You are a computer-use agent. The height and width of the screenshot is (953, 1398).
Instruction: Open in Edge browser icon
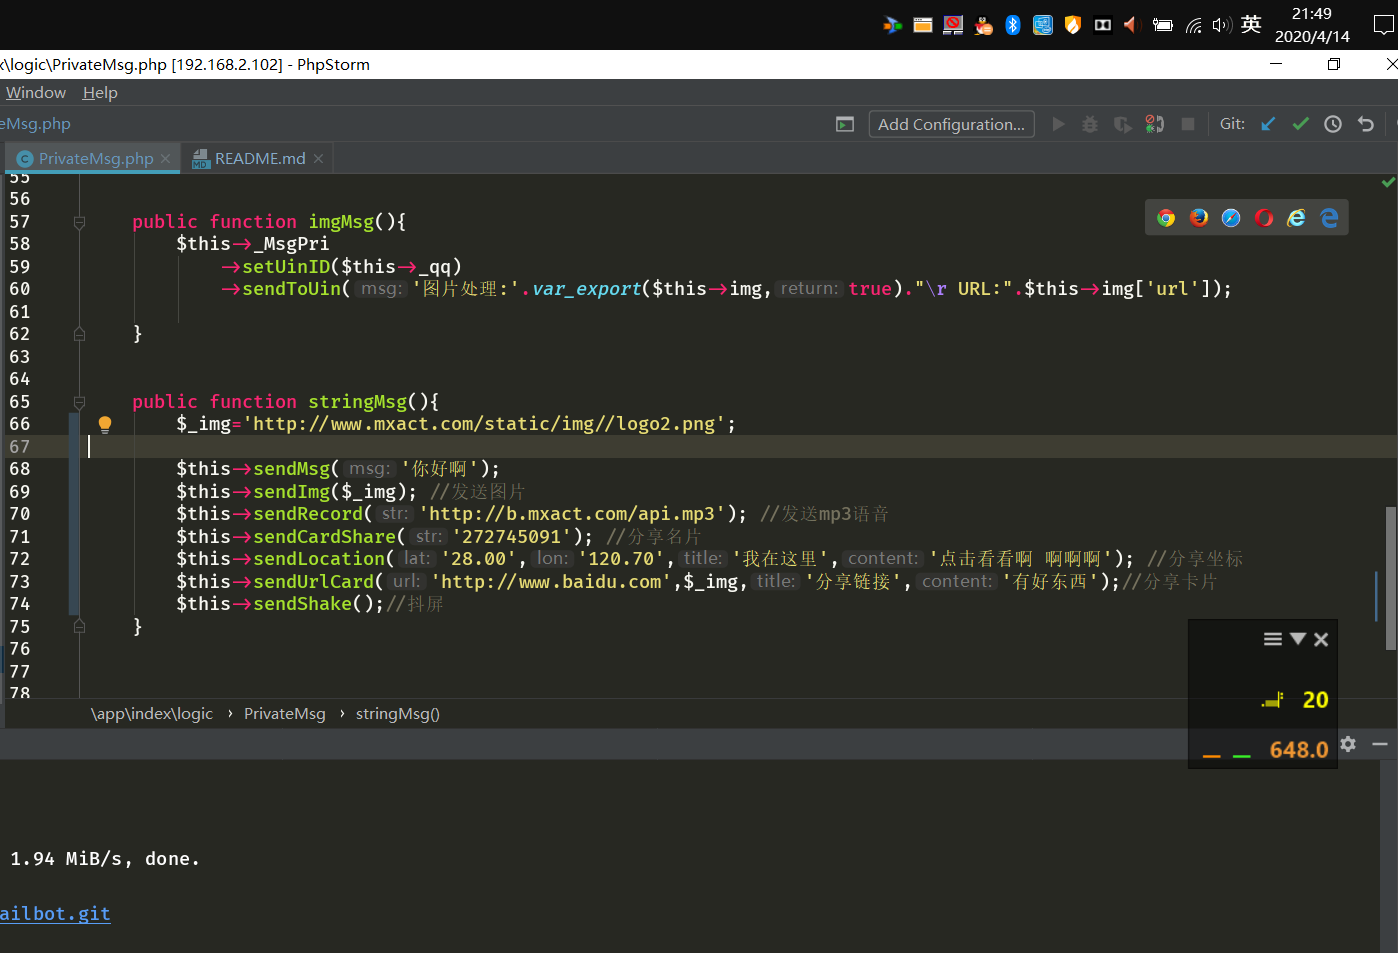click(1329, 218)
